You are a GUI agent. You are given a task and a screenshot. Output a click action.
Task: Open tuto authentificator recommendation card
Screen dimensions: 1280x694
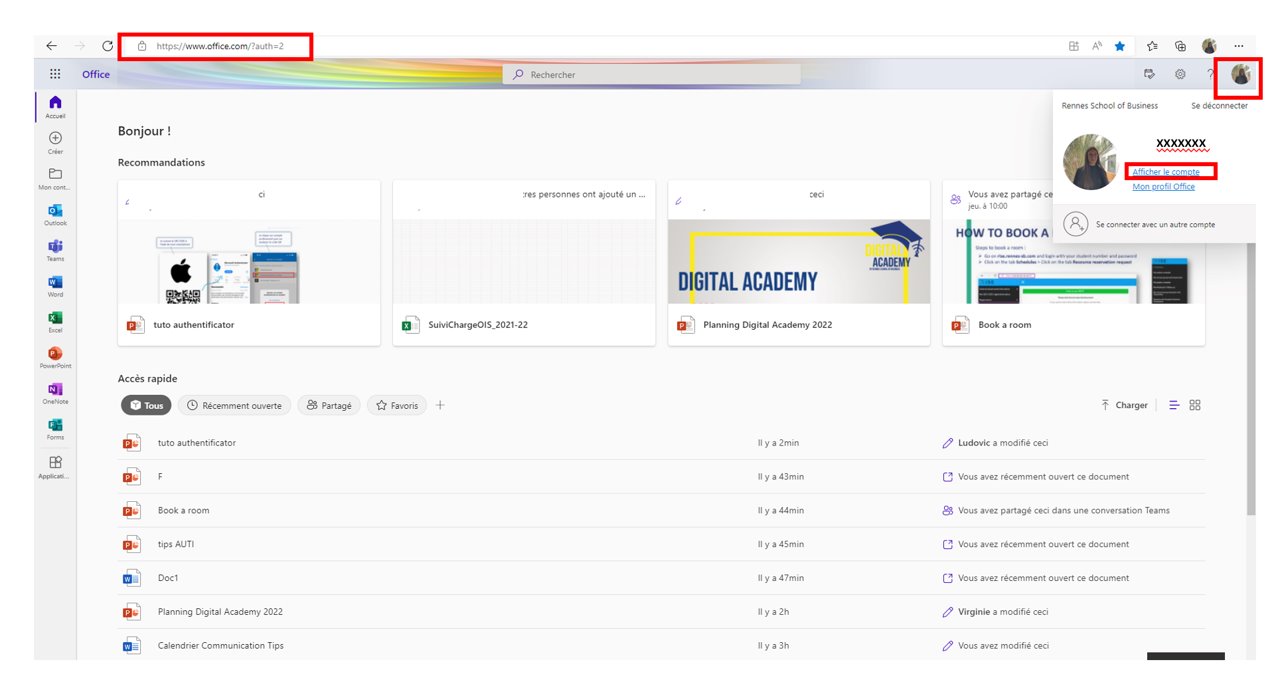249,263
